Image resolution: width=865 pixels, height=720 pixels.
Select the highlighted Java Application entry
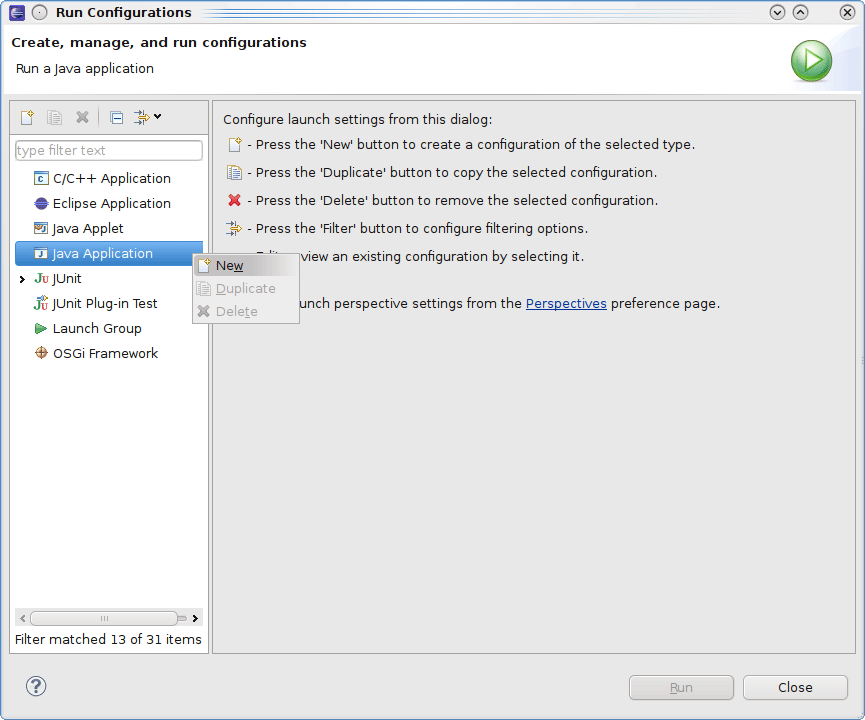(109, 253)
